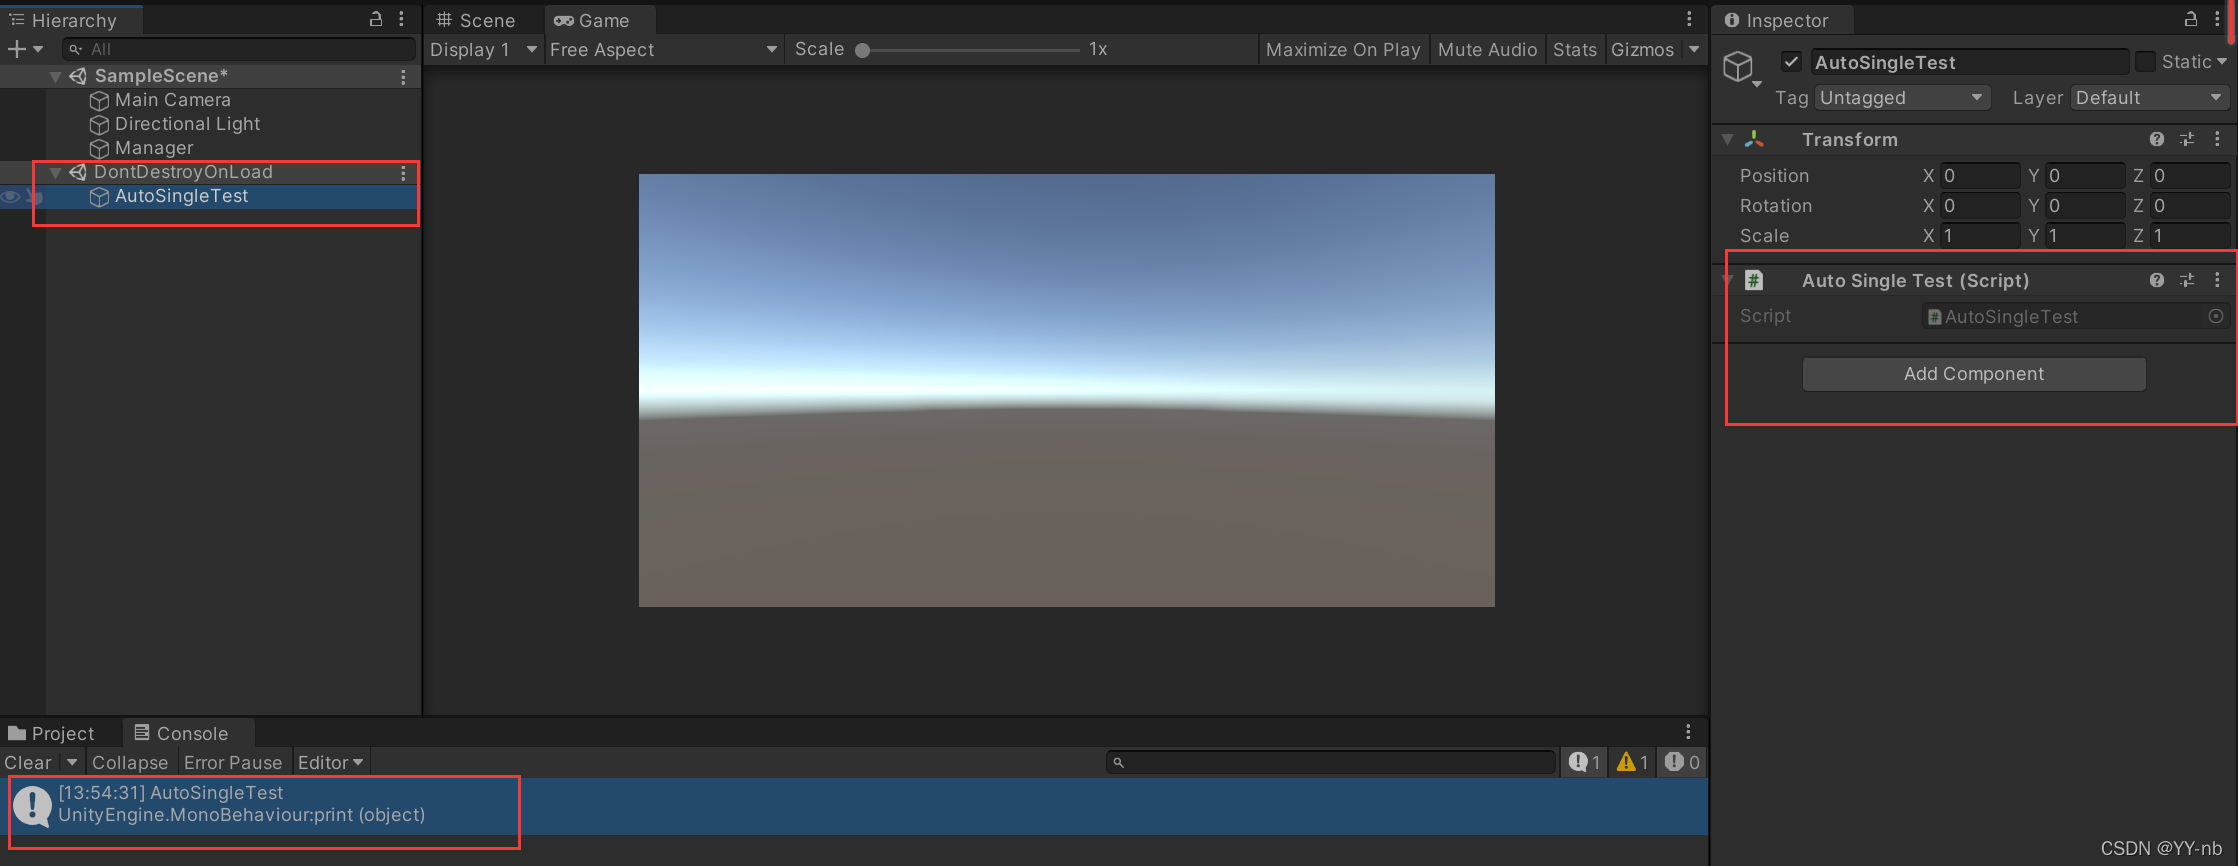Open SampleScene context menu dots
Image resolution: width=2238 pixels, height=866 pixels.
[403, 77]
